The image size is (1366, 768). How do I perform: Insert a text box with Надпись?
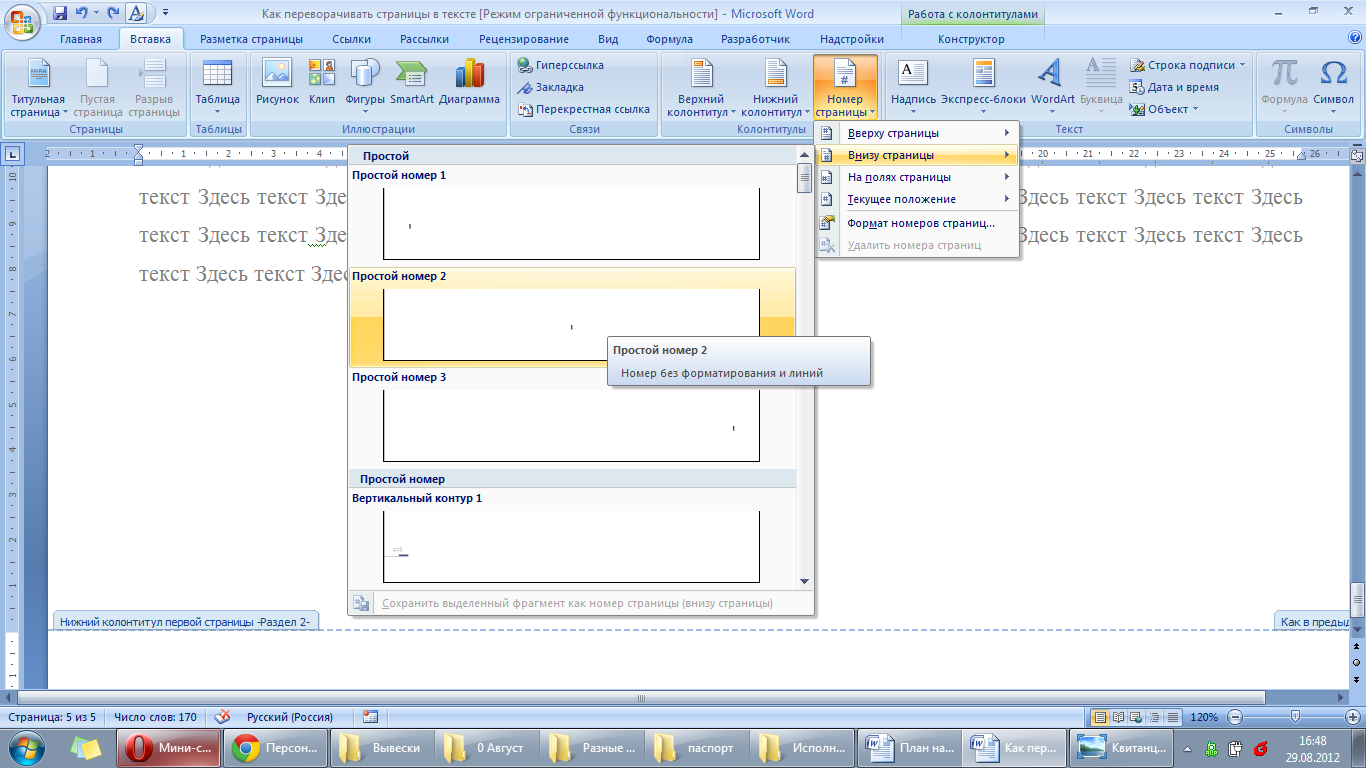pyautogui.click(x=913, y=82)
